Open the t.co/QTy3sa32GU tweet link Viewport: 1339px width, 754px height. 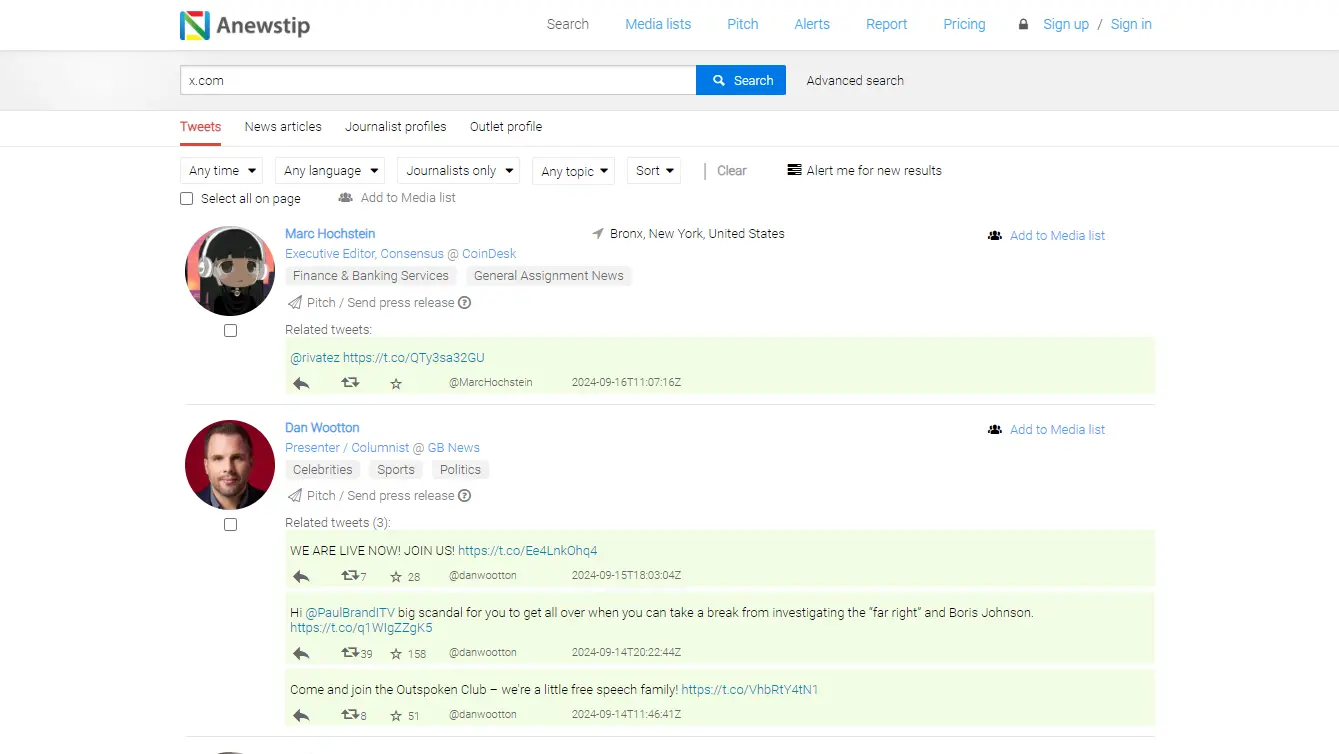[x=414, y=357]
